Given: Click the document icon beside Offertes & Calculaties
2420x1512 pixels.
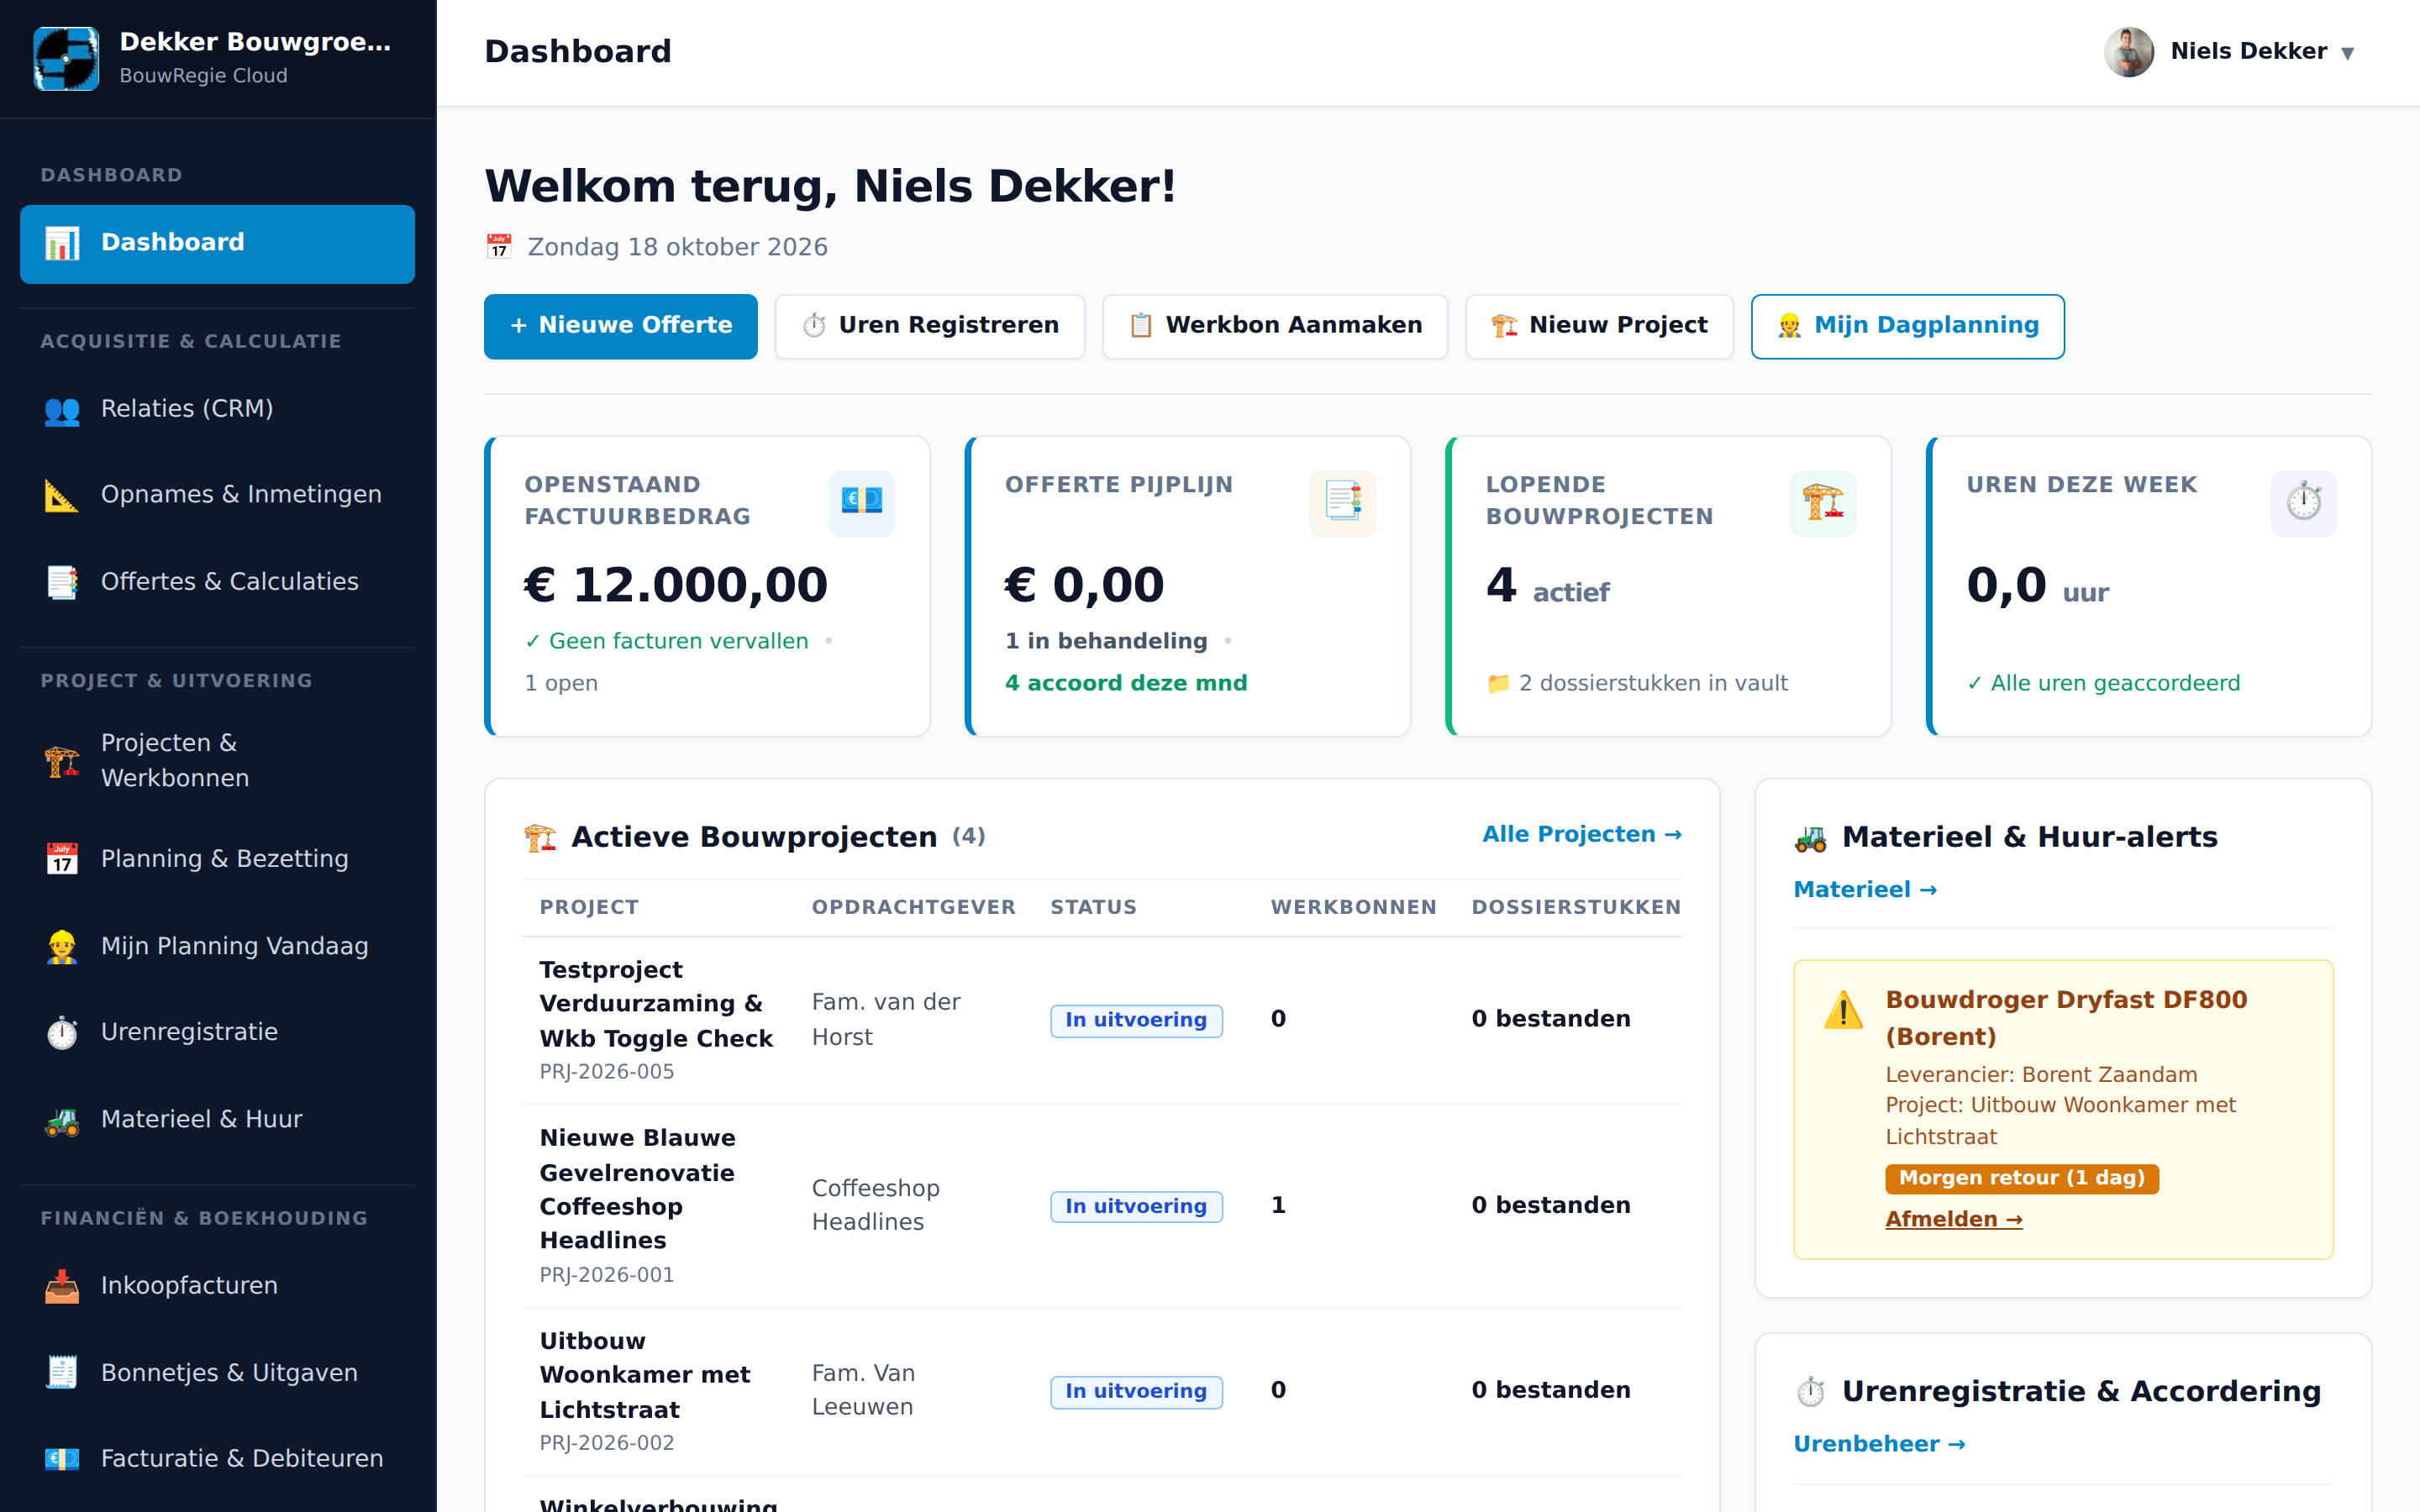Looking at the screenshot, I should [x=62, y=582].
